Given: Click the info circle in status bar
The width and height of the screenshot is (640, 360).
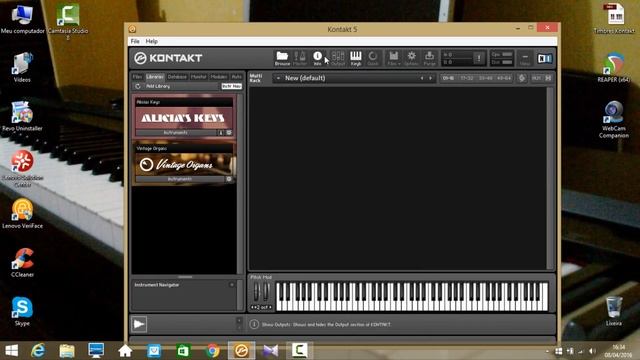Looking at the screenshot, I should [254, 324].
